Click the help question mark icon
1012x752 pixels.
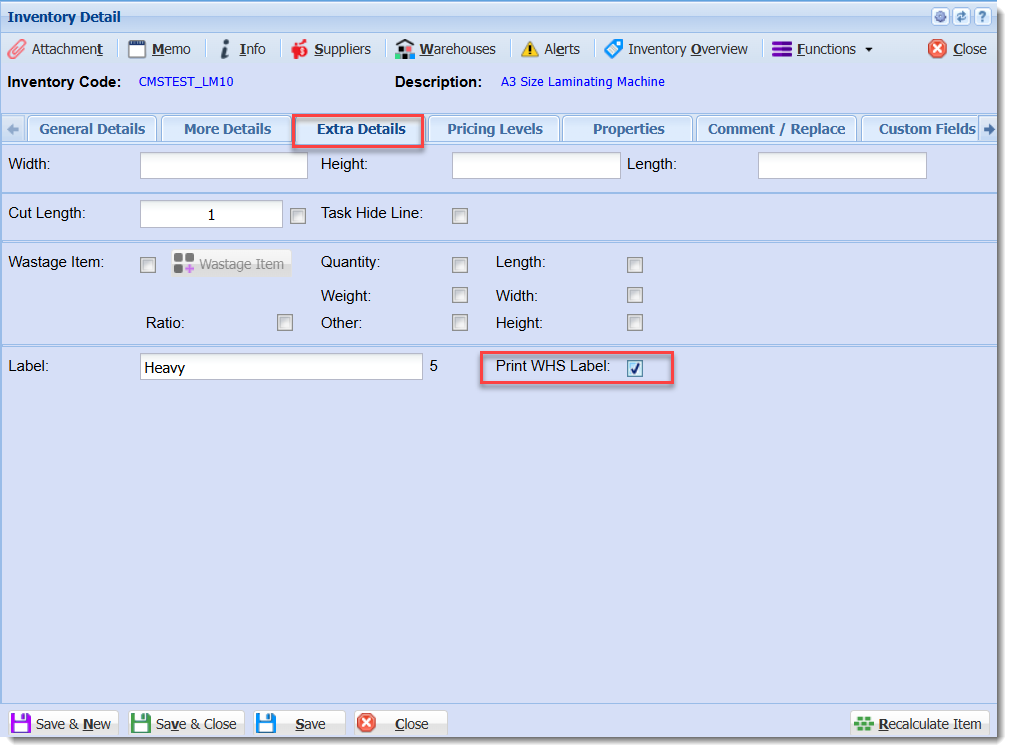(982, 17)
